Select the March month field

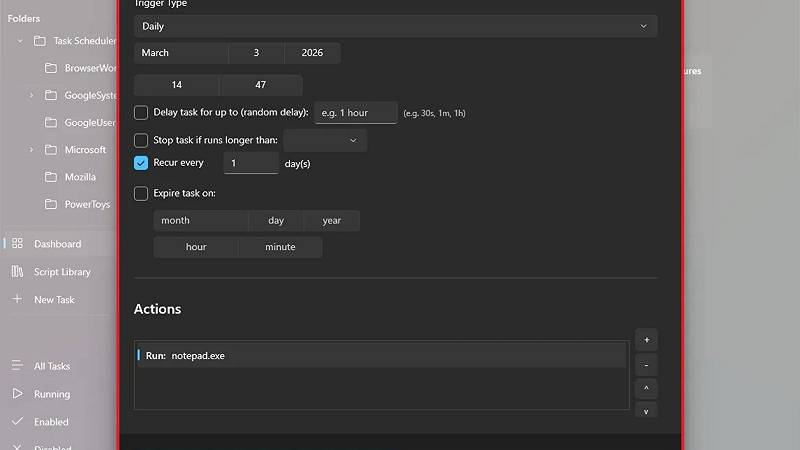coord(181,53)
